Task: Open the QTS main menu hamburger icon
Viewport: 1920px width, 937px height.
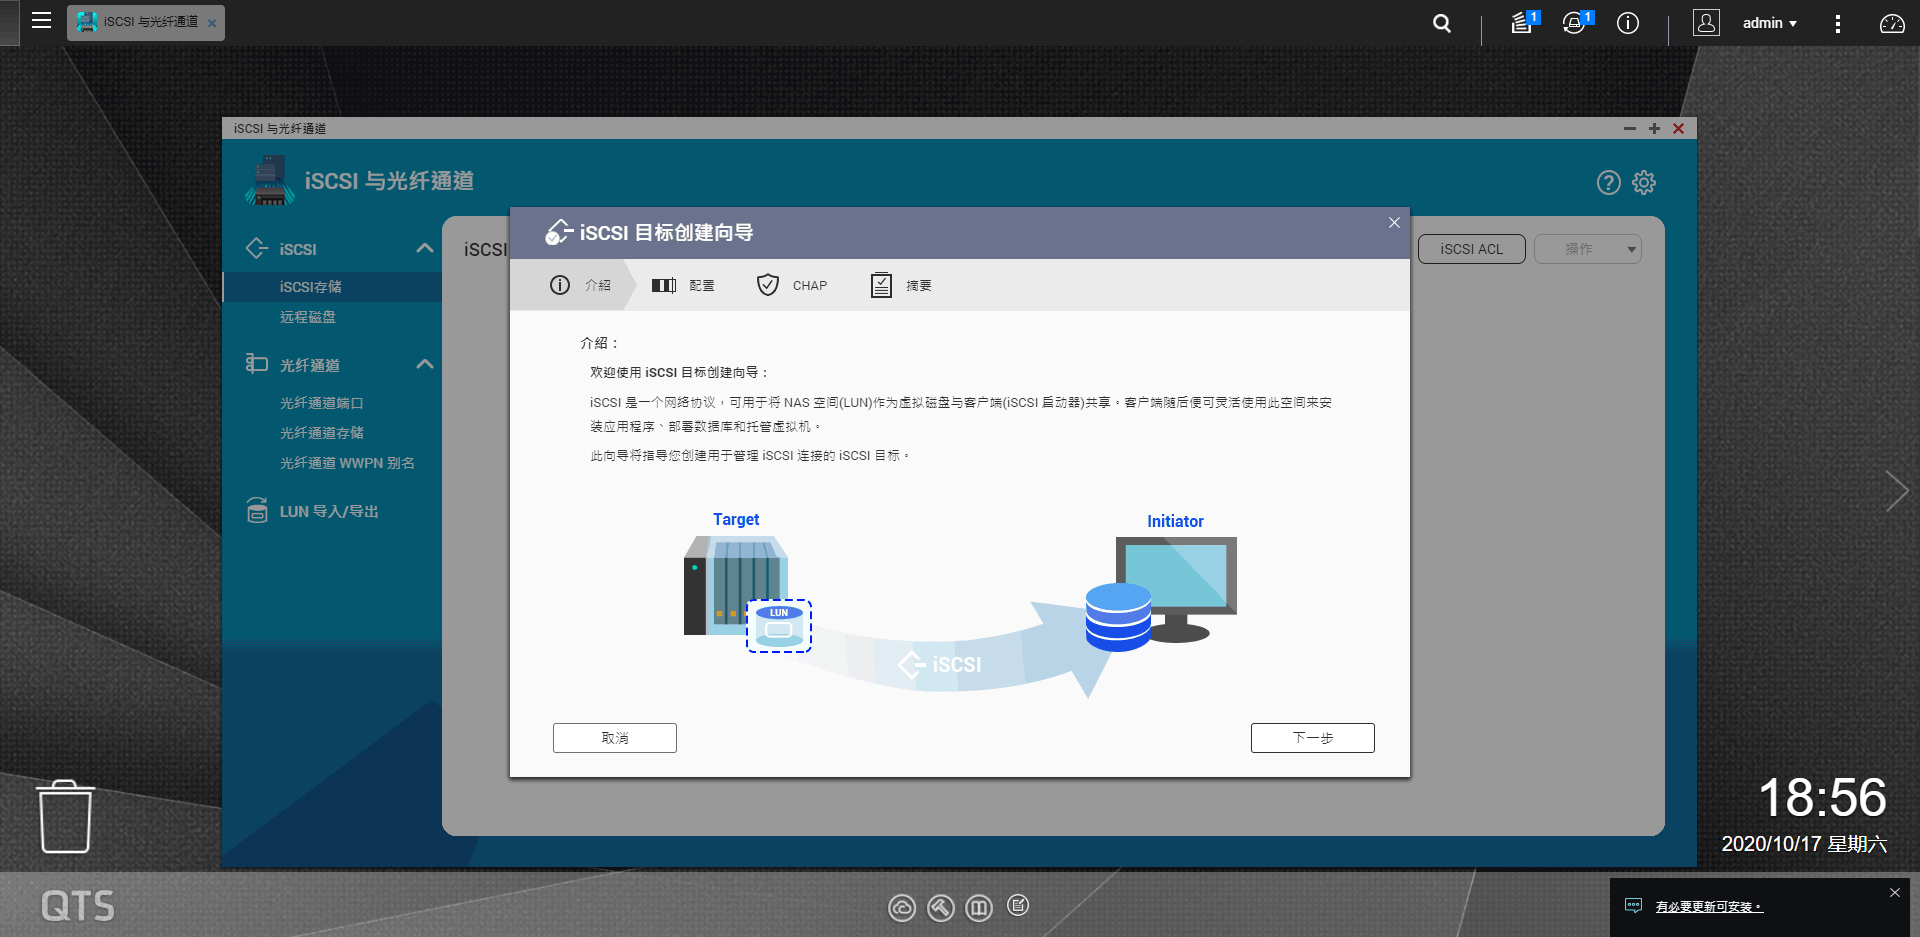Action: 41,21
